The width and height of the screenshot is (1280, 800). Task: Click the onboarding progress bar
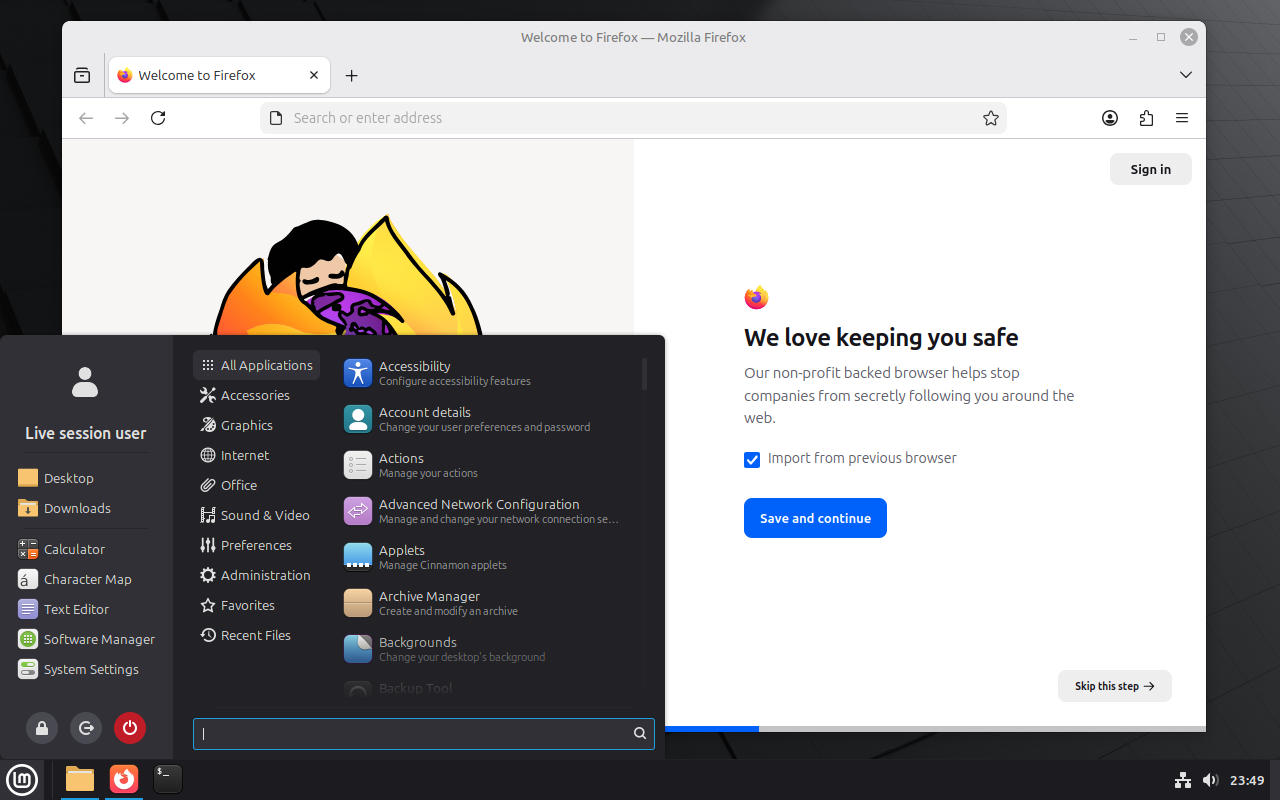(x=935, y=728)
